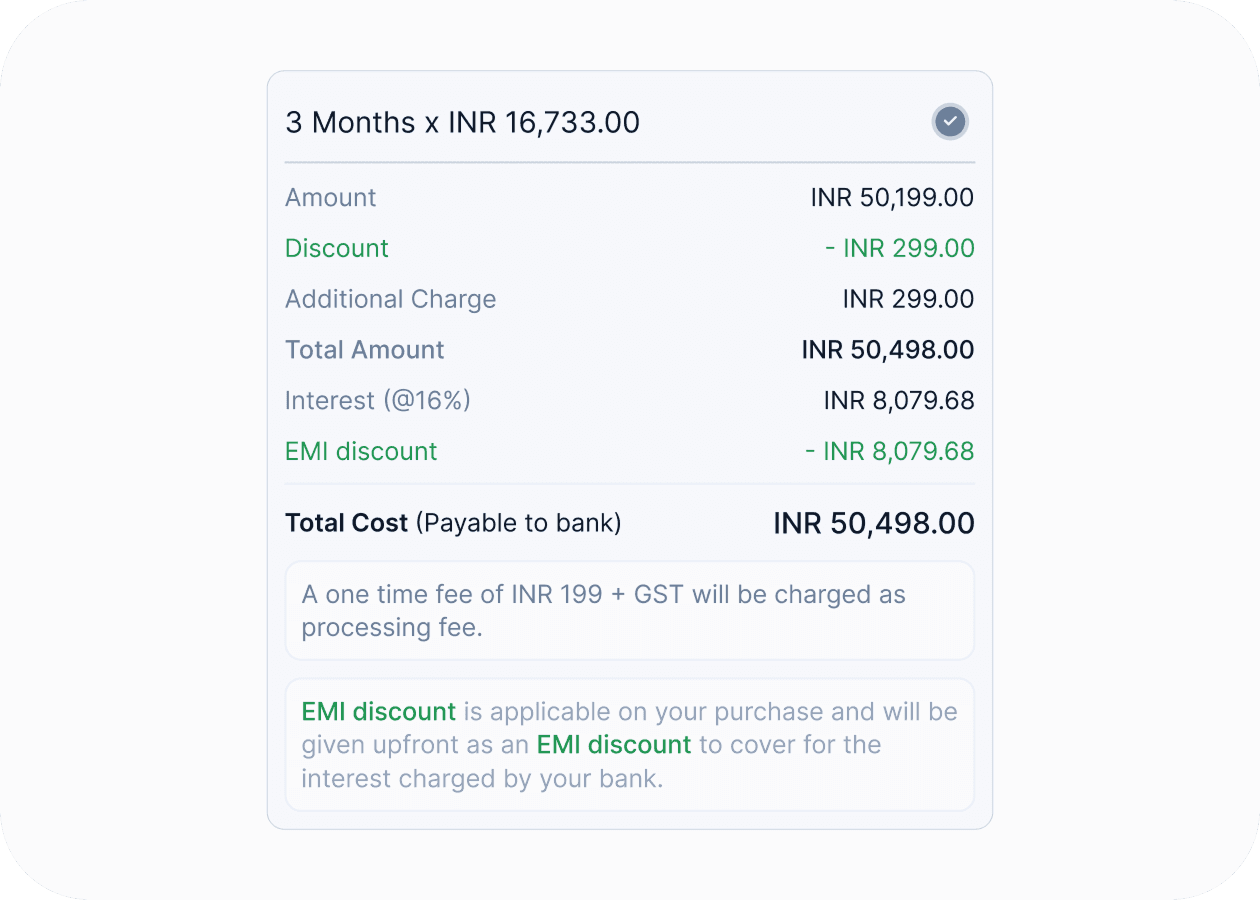Click the amount value INR 50,199.00
The height and width of the screenshot is (900, 1260).
point(892,197)
